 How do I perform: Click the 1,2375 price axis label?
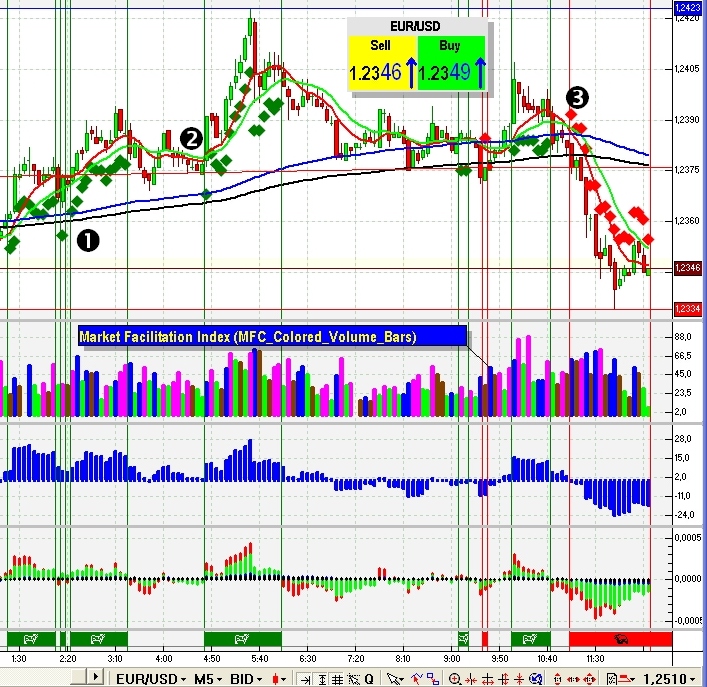click(687, 169)
